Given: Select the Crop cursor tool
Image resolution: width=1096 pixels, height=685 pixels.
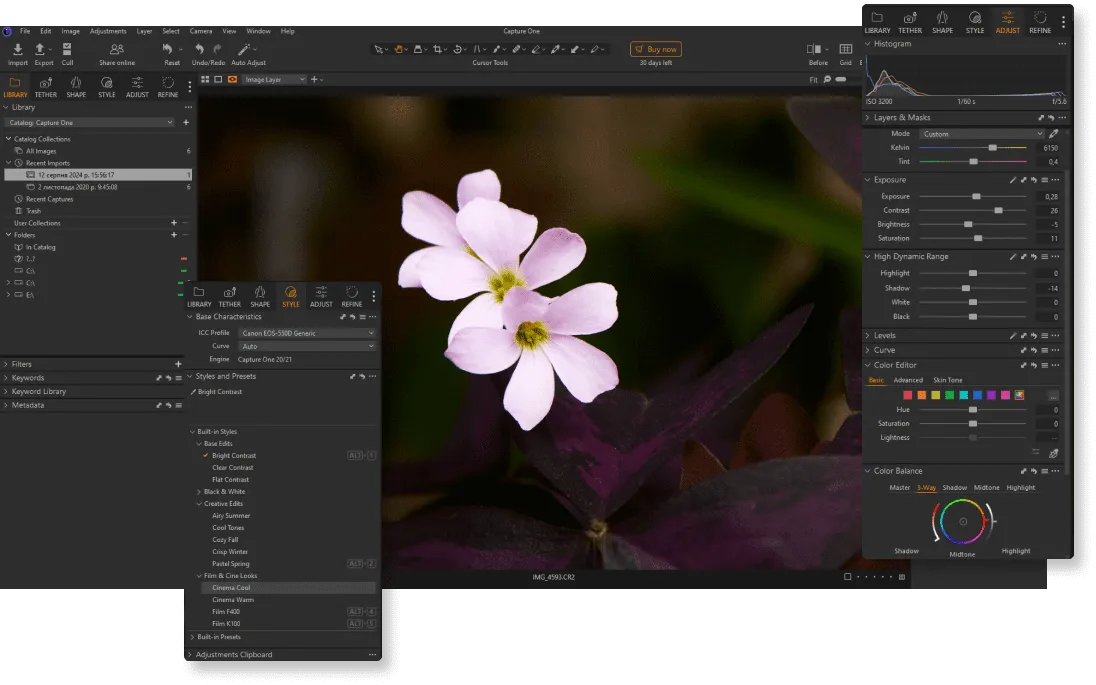Looking at the screenshot, I should [437, 49].
